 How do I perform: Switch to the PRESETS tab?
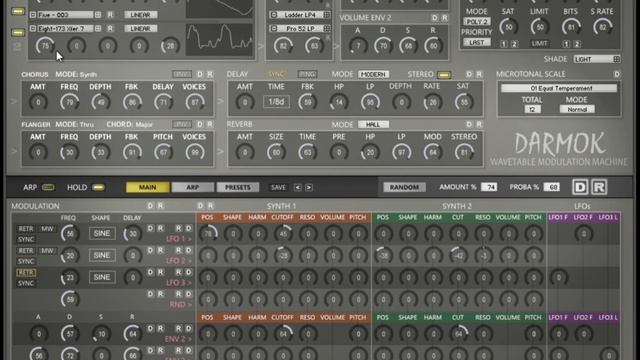pyautogui.click(x=238, y=187)
